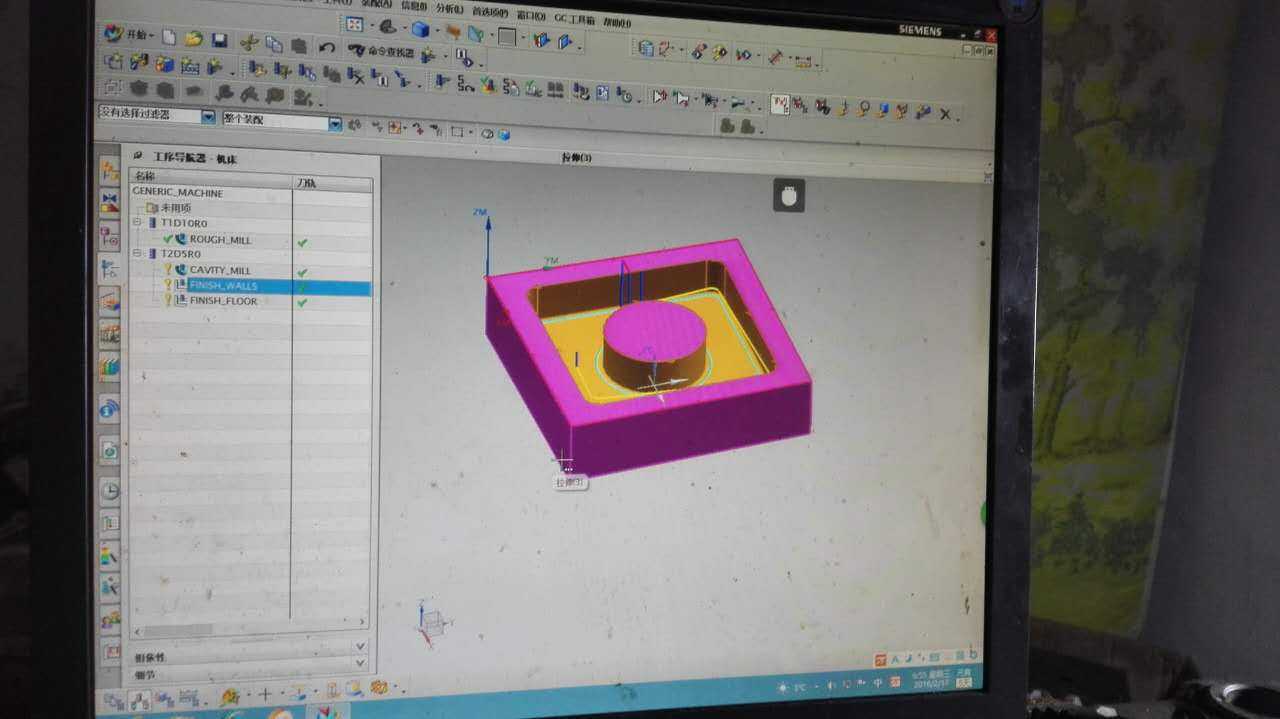Collapse the T2D5R0 tool node
This screenshot has height=719, width=1280.
click(x=138, y=254)
